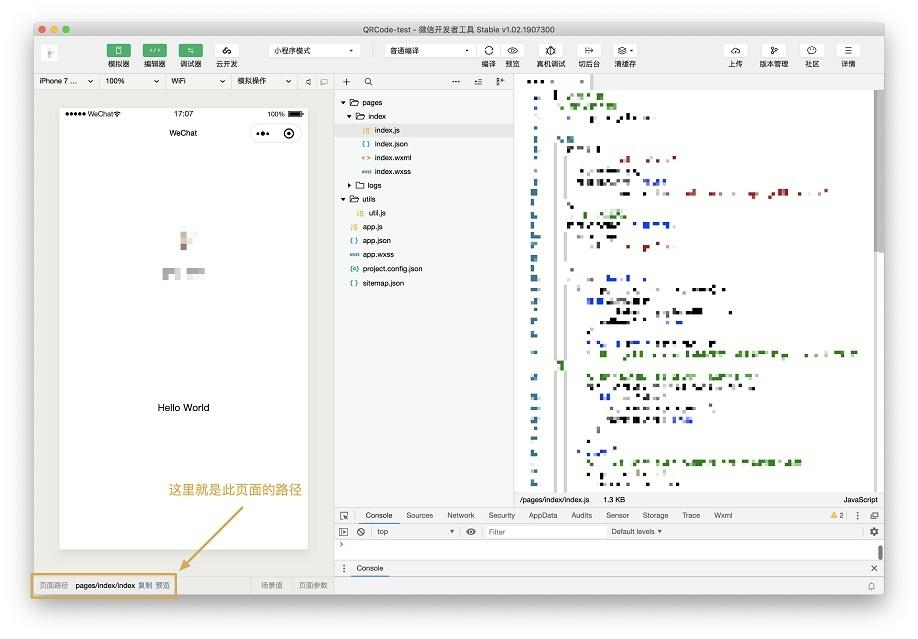Collapse the pages folder in file tree
918x639 pixels.
(344, 103)
